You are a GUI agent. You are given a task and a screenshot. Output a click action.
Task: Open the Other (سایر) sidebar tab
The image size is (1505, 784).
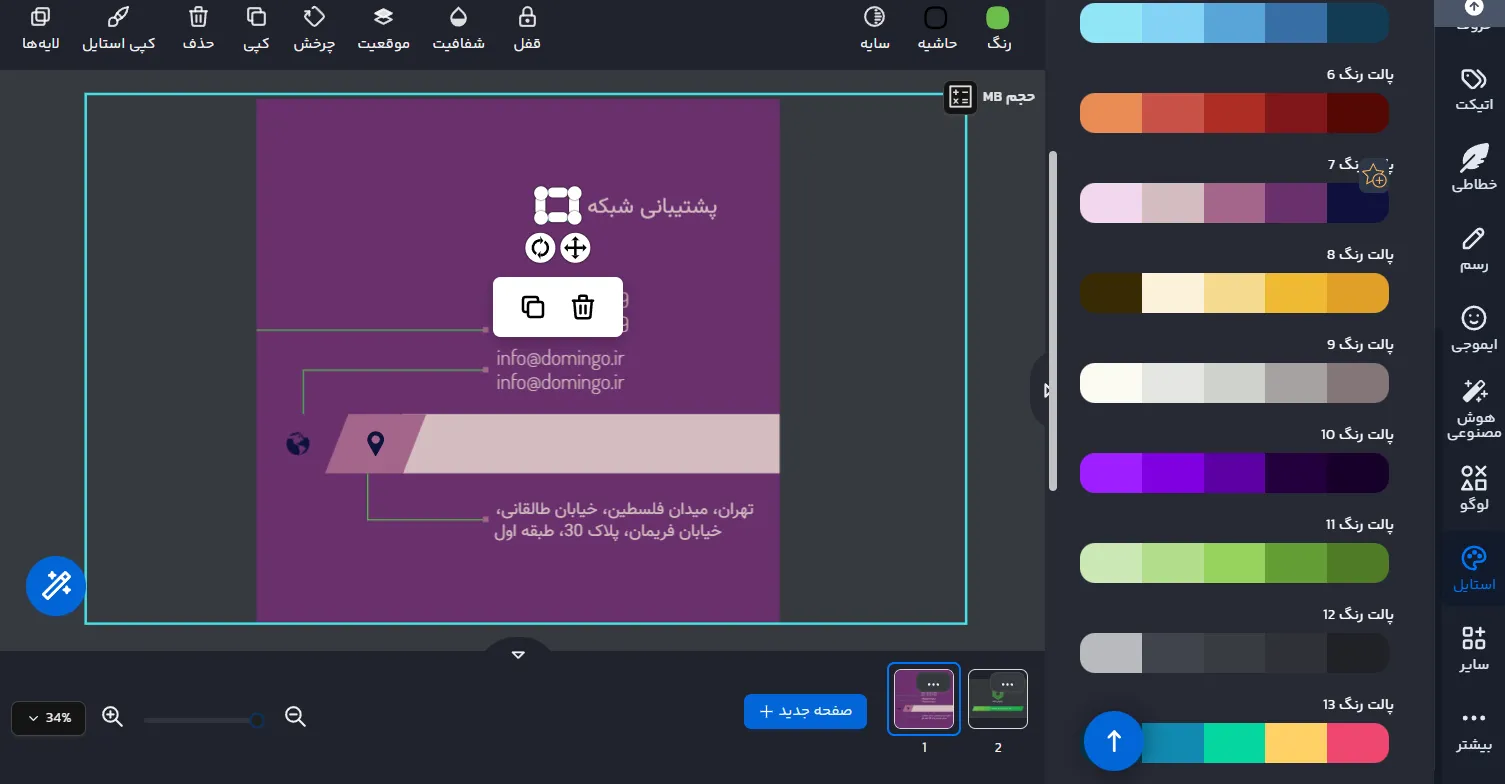coord(1473,648)
